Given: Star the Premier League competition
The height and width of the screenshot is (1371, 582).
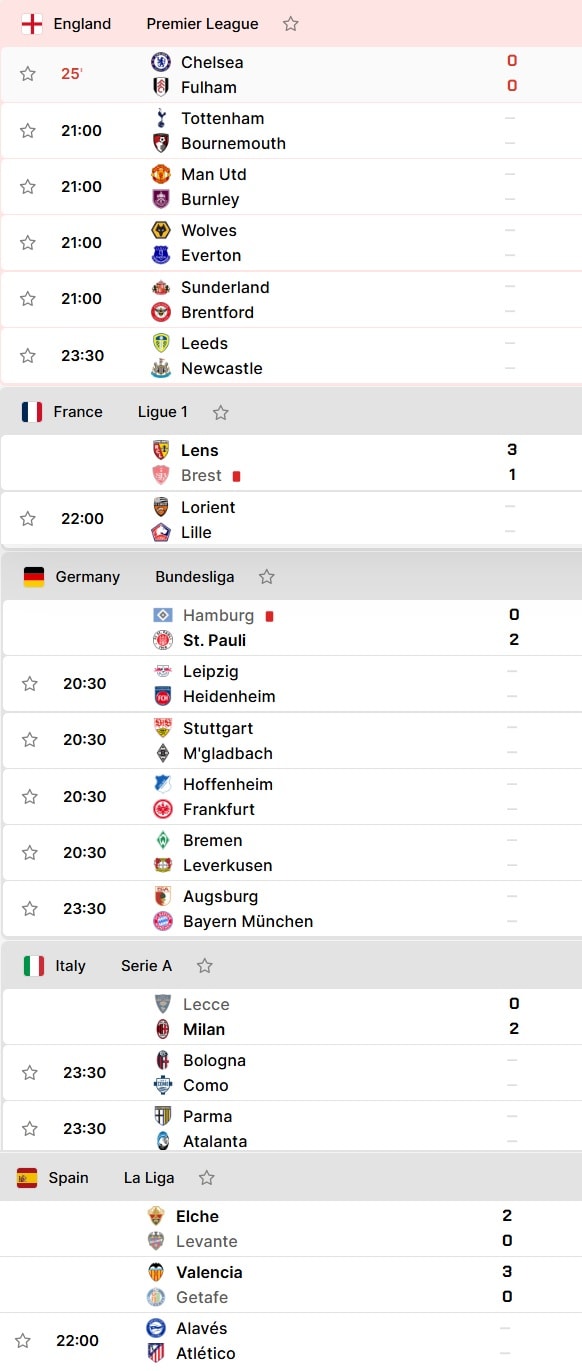Looking at the screenshot, I should pos(290,24).
